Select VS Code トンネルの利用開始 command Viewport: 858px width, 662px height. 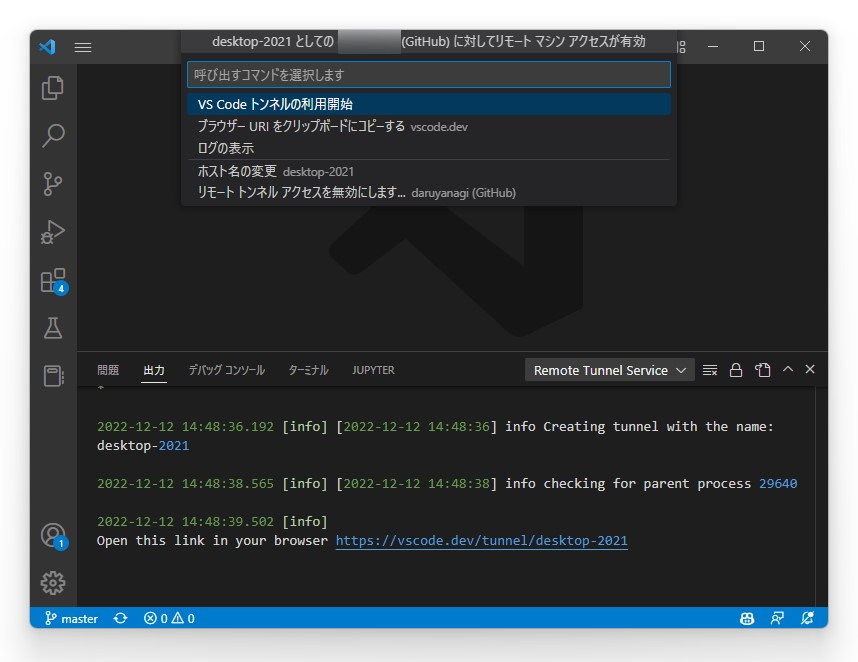pos(428,104)
